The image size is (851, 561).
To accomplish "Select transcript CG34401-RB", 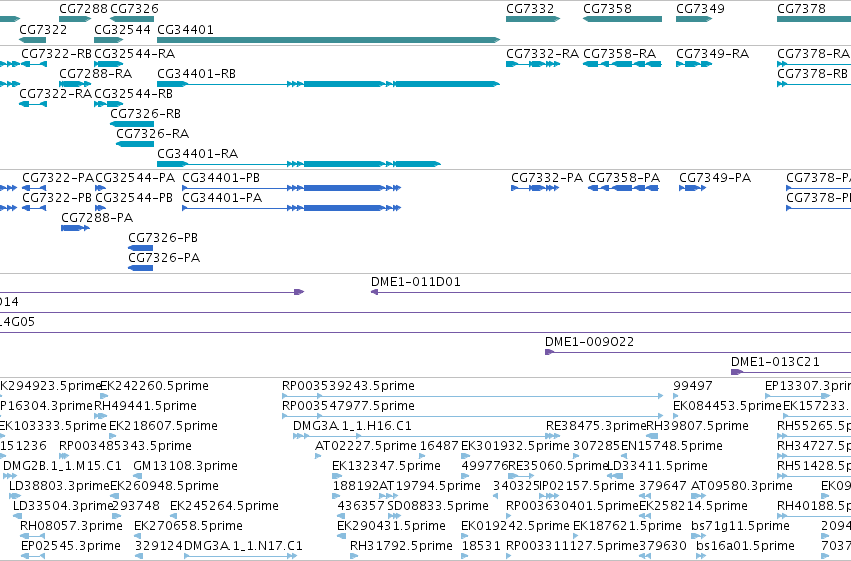I will click(x=328, y=84).
